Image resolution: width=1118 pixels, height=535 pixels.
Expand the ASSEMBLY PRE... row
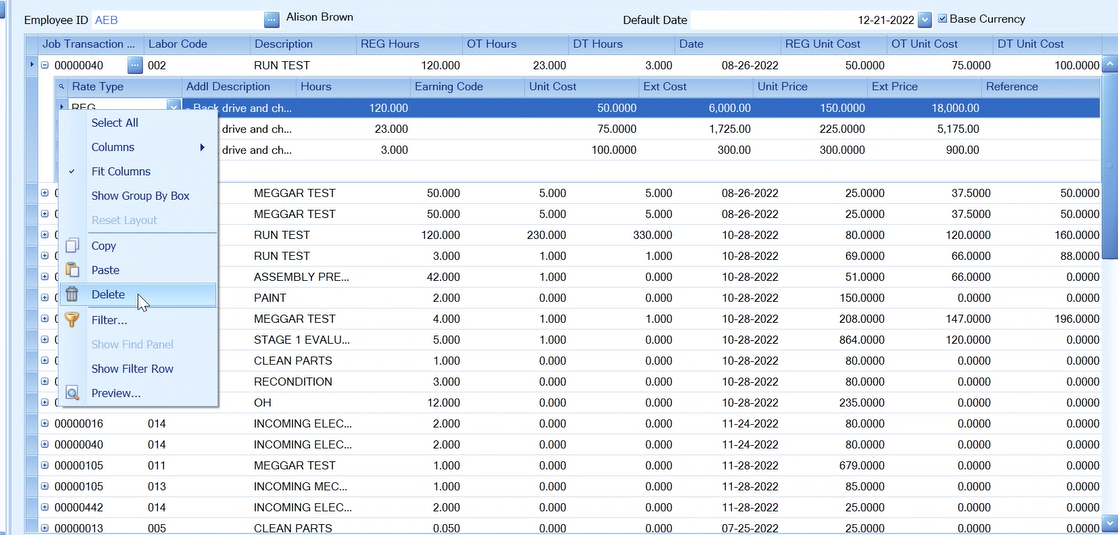click(44, 277)
